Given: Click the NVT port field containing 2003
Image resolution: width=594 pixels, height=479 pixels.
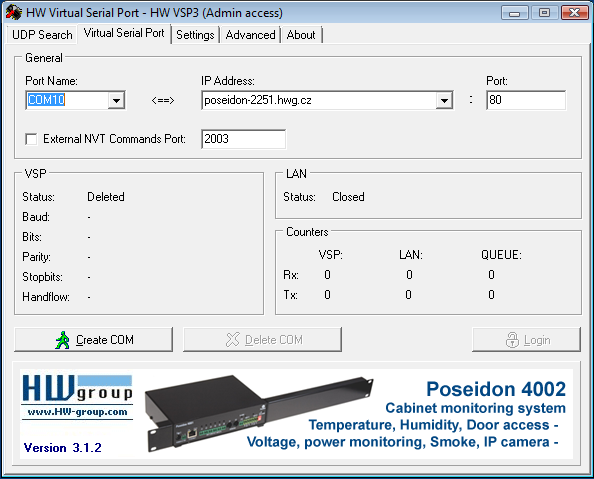Looking at the screenshot, I should pyautogui.click(x=244, y=139).
